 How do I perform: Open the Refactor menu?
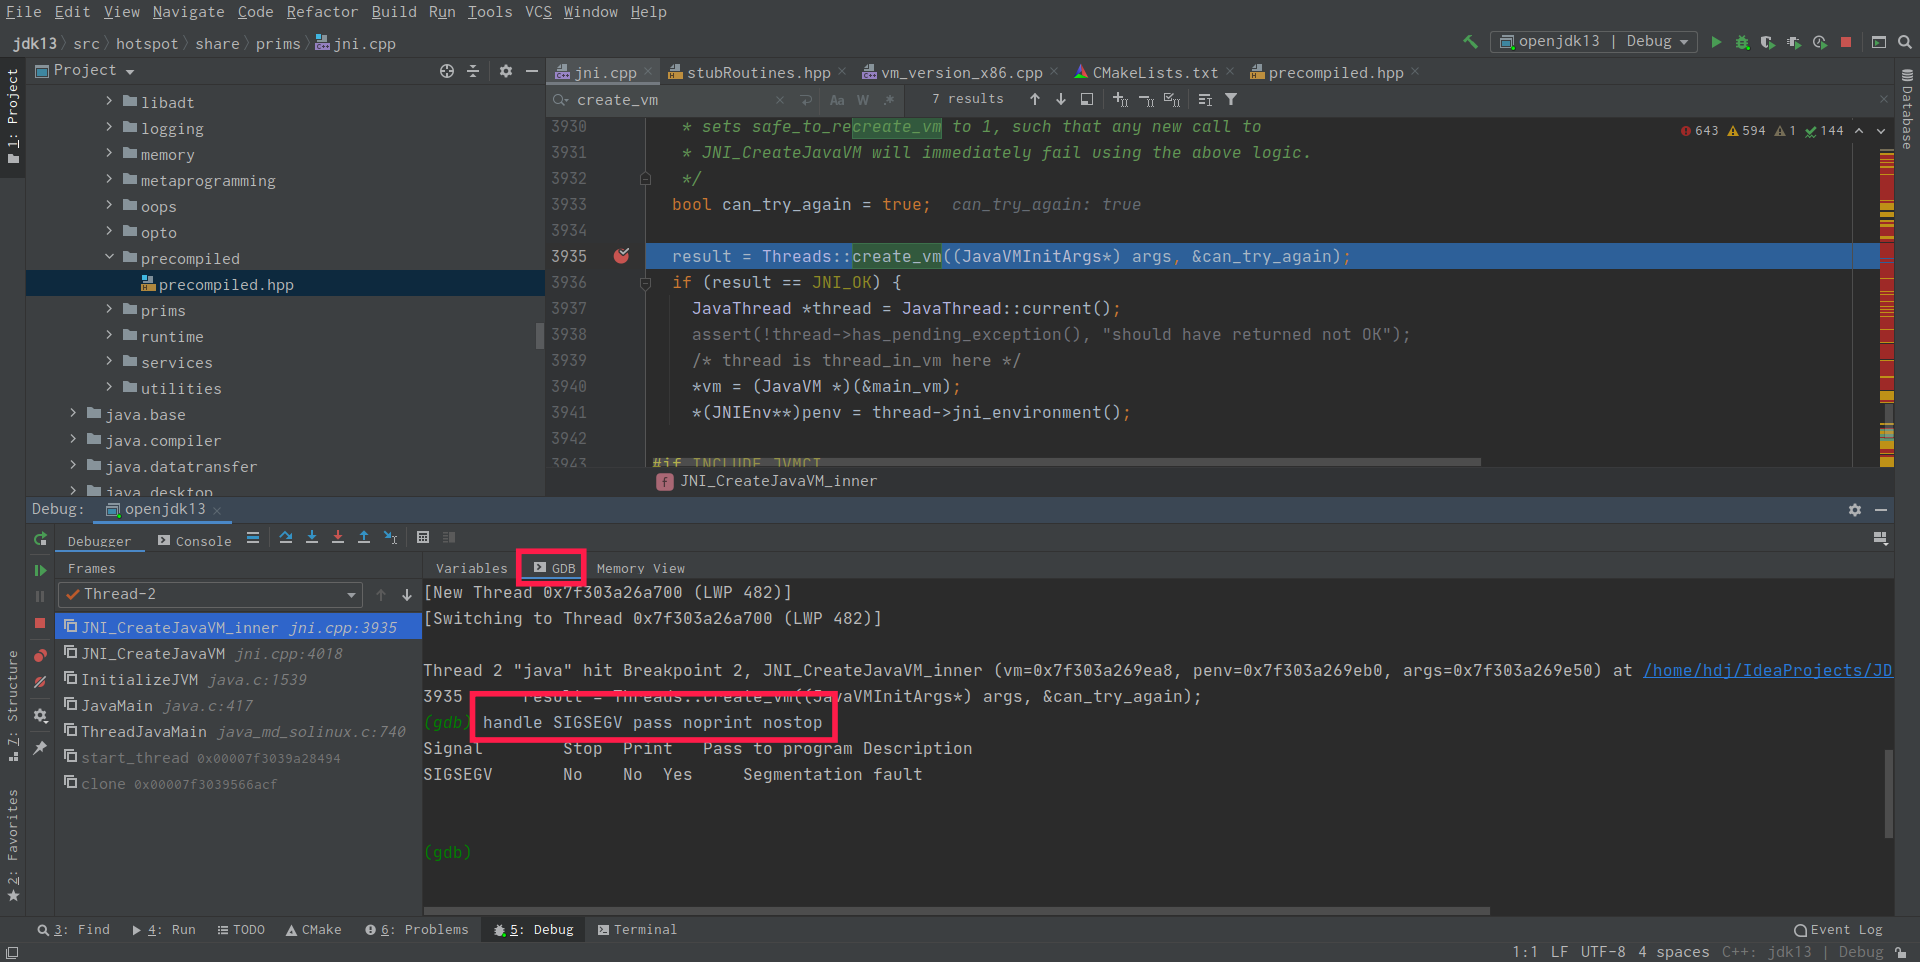[x=322, y=12]
